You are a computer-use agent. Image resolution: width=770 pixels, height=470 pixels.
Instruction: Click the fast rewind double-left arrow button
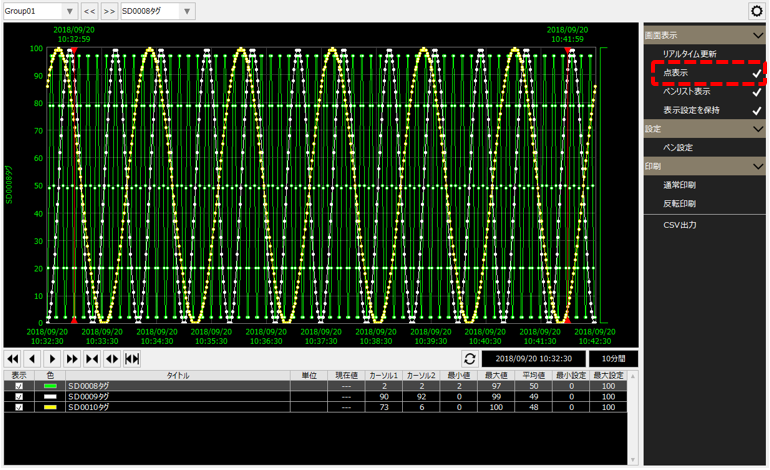pyautogui.click(x=13, y=358)
